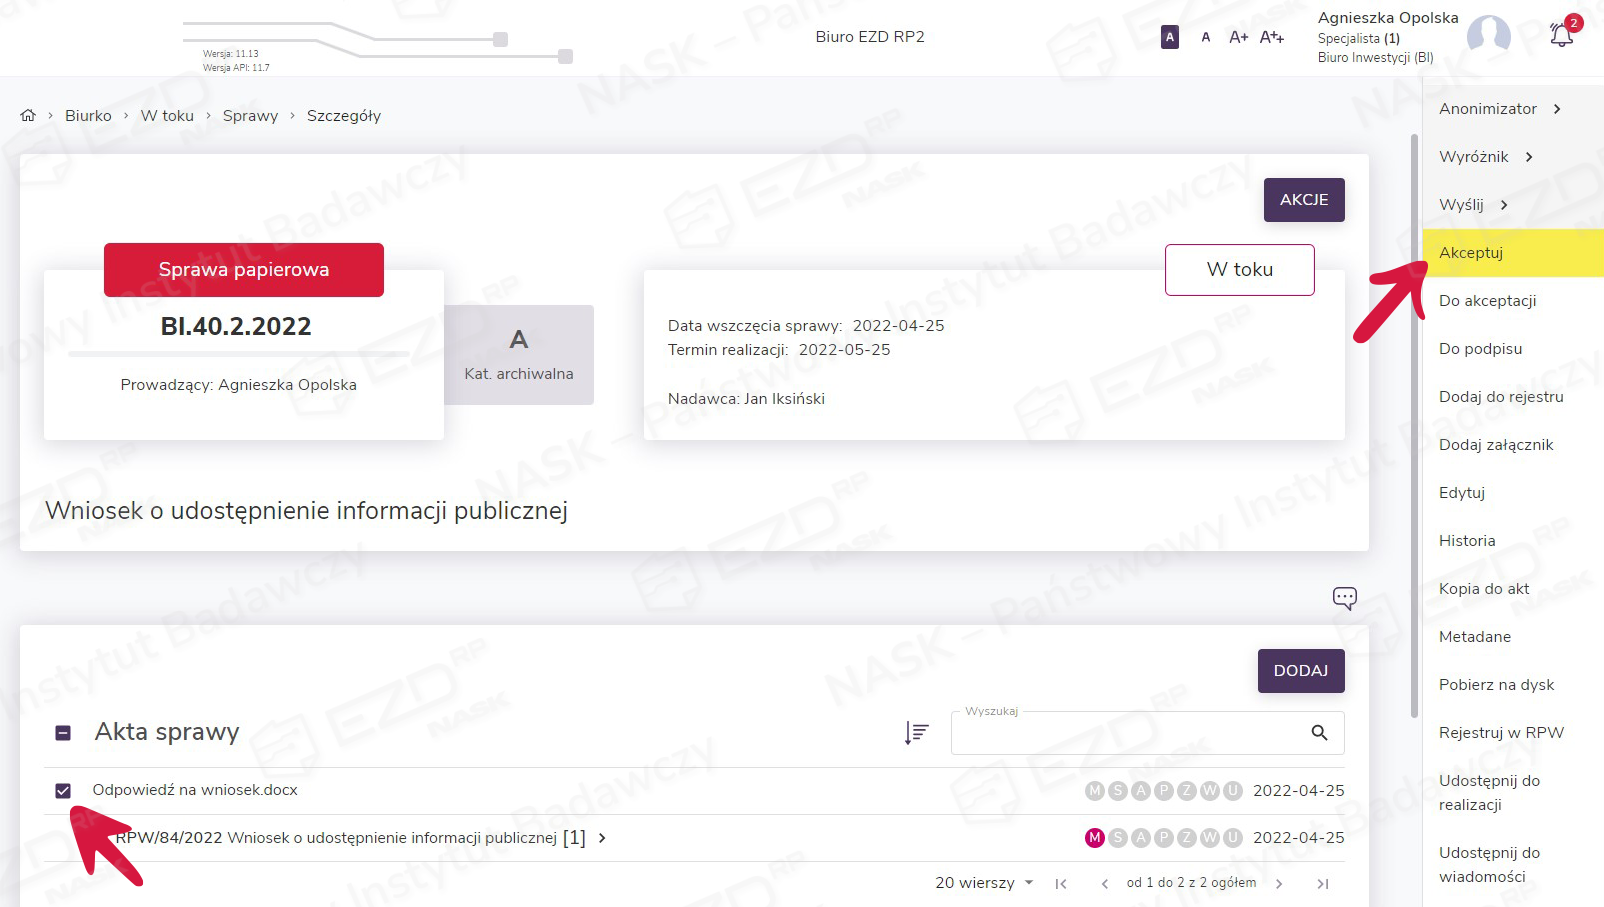Choose 'Do podpisu' in the side menu
Screen dimensions: 1604x907
pos(1480,349)
